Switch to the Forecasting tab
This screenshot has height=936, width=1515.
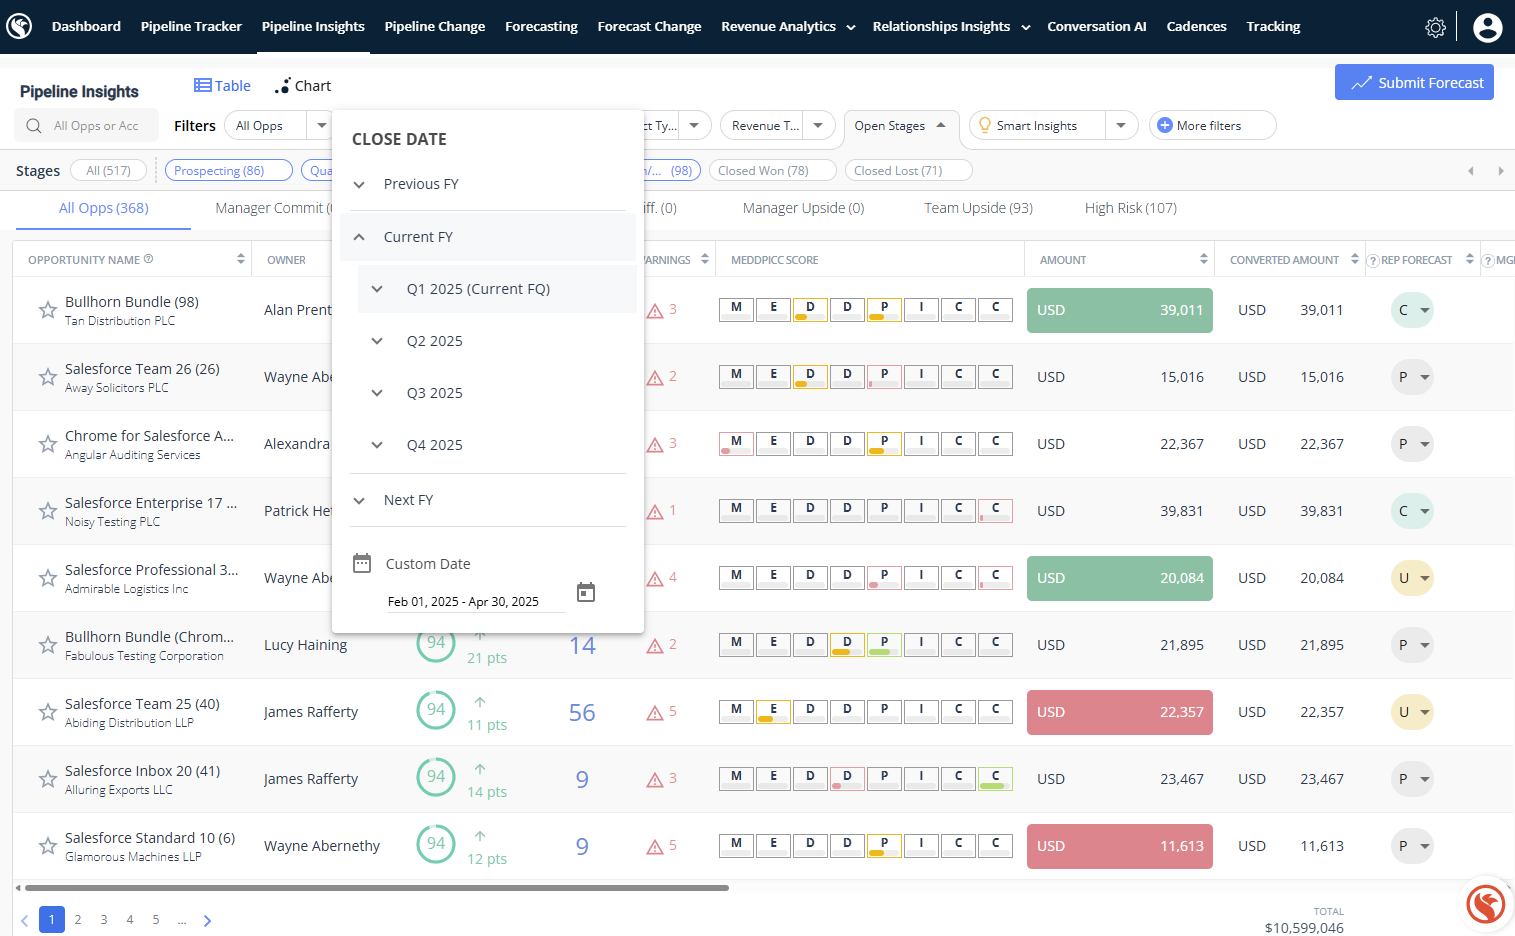point(541,27)
